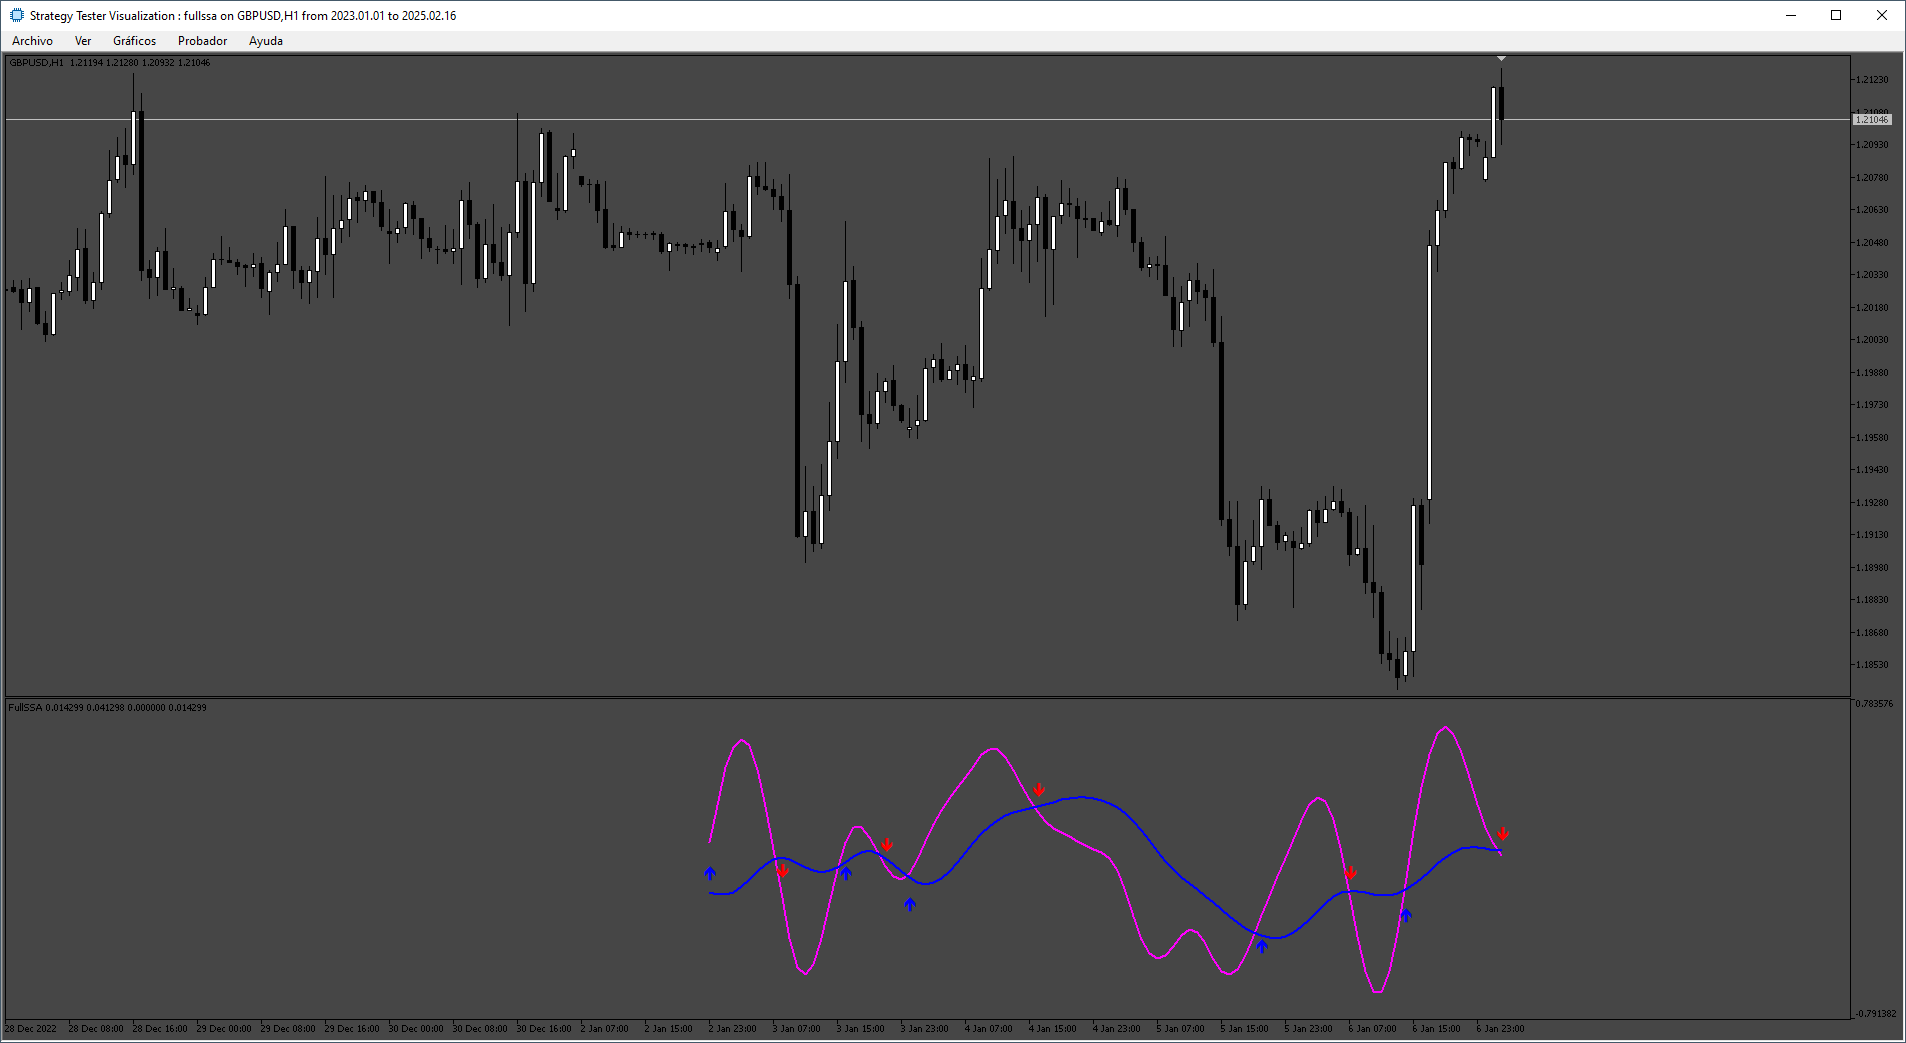Open the Archivo menu

[x=32, y=41]
